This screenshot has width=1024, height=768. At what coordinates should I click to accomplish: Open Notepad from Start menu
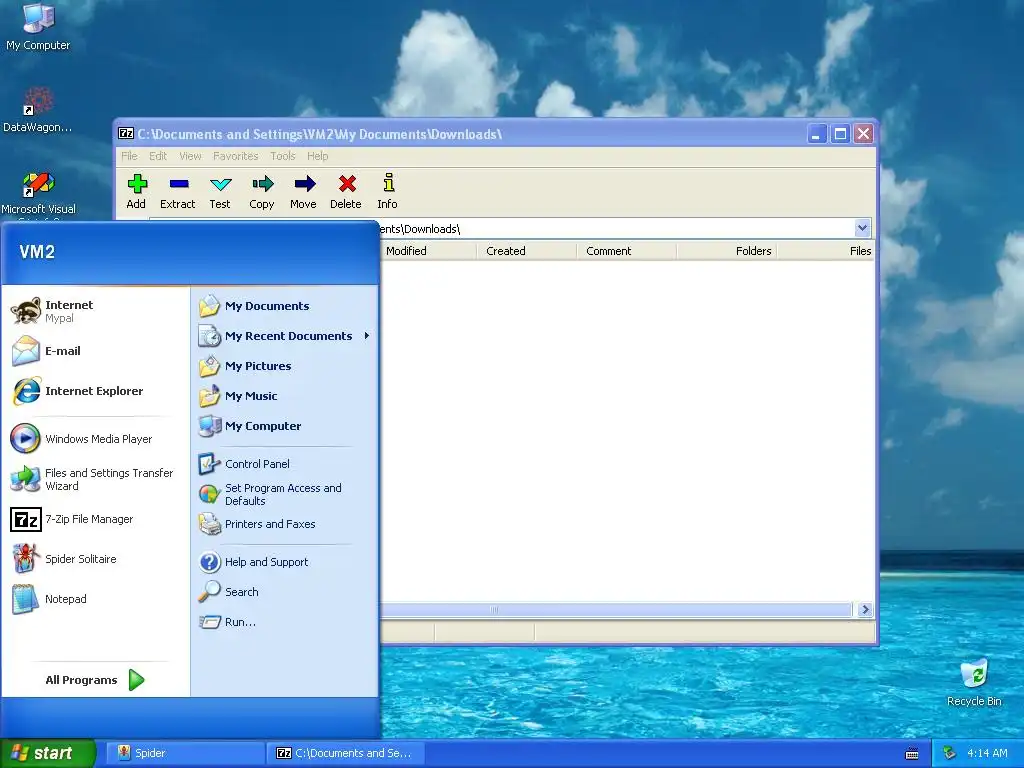(x=50, y=599)
